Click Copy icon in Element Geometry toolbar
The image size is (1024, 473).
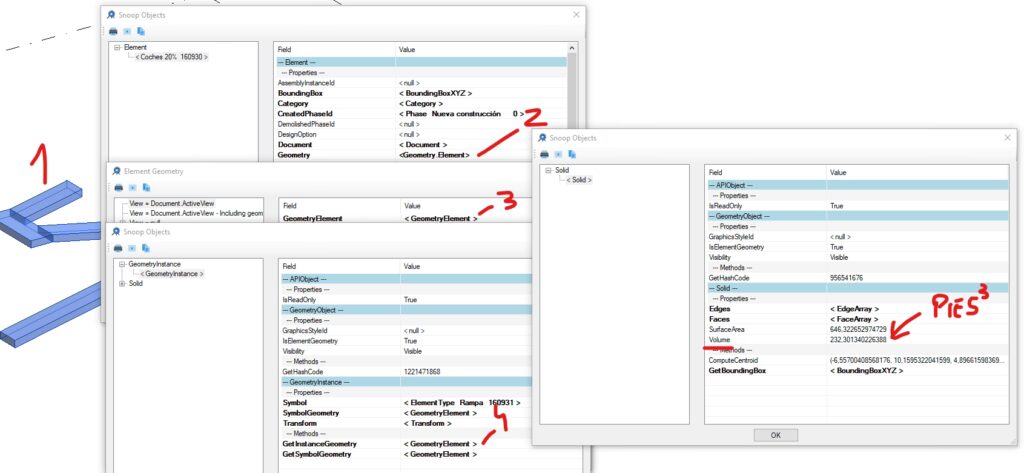tap(146, 187)
